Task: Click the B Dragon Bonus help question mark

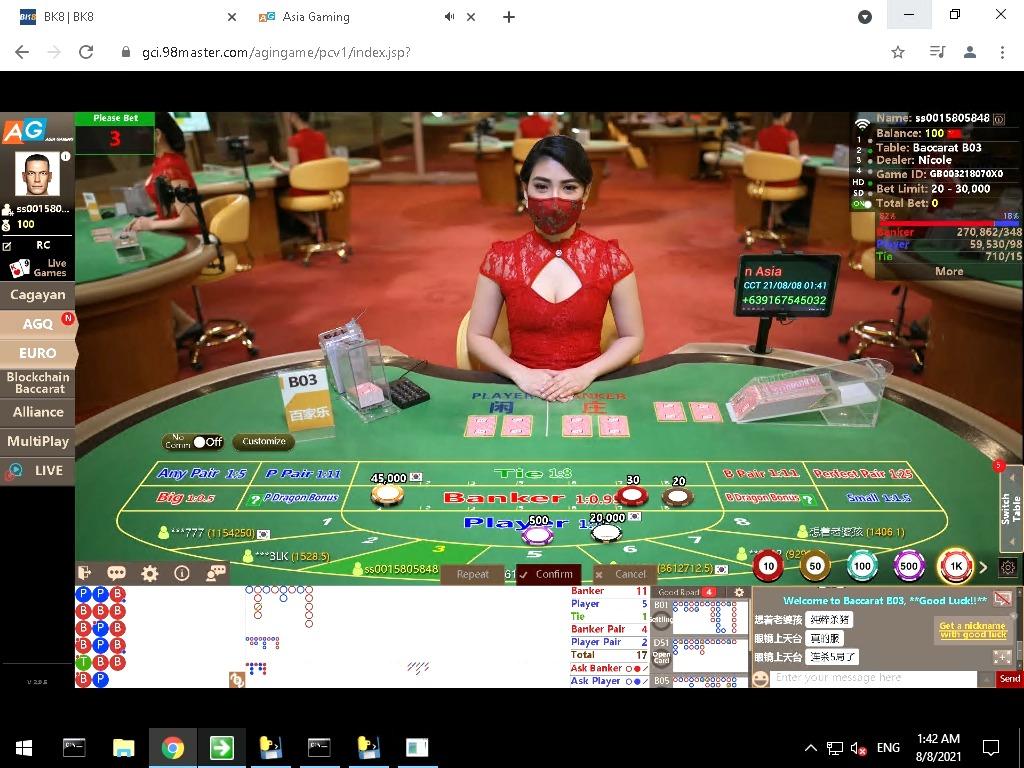Action: tap(809, 500)
